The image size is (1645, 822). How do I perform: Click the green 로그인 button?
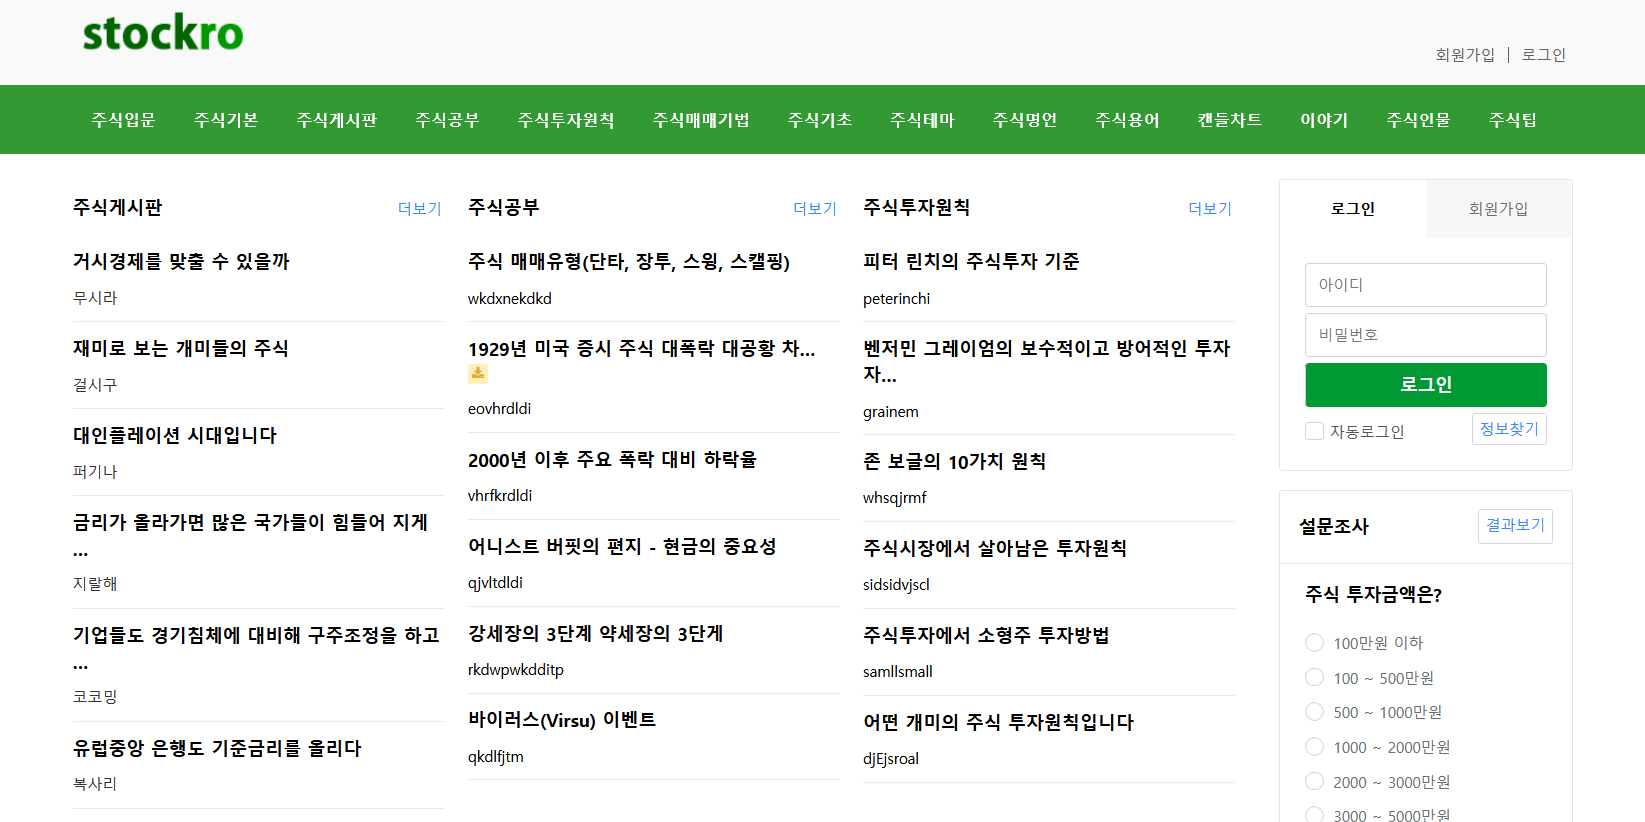[1426, 385]
